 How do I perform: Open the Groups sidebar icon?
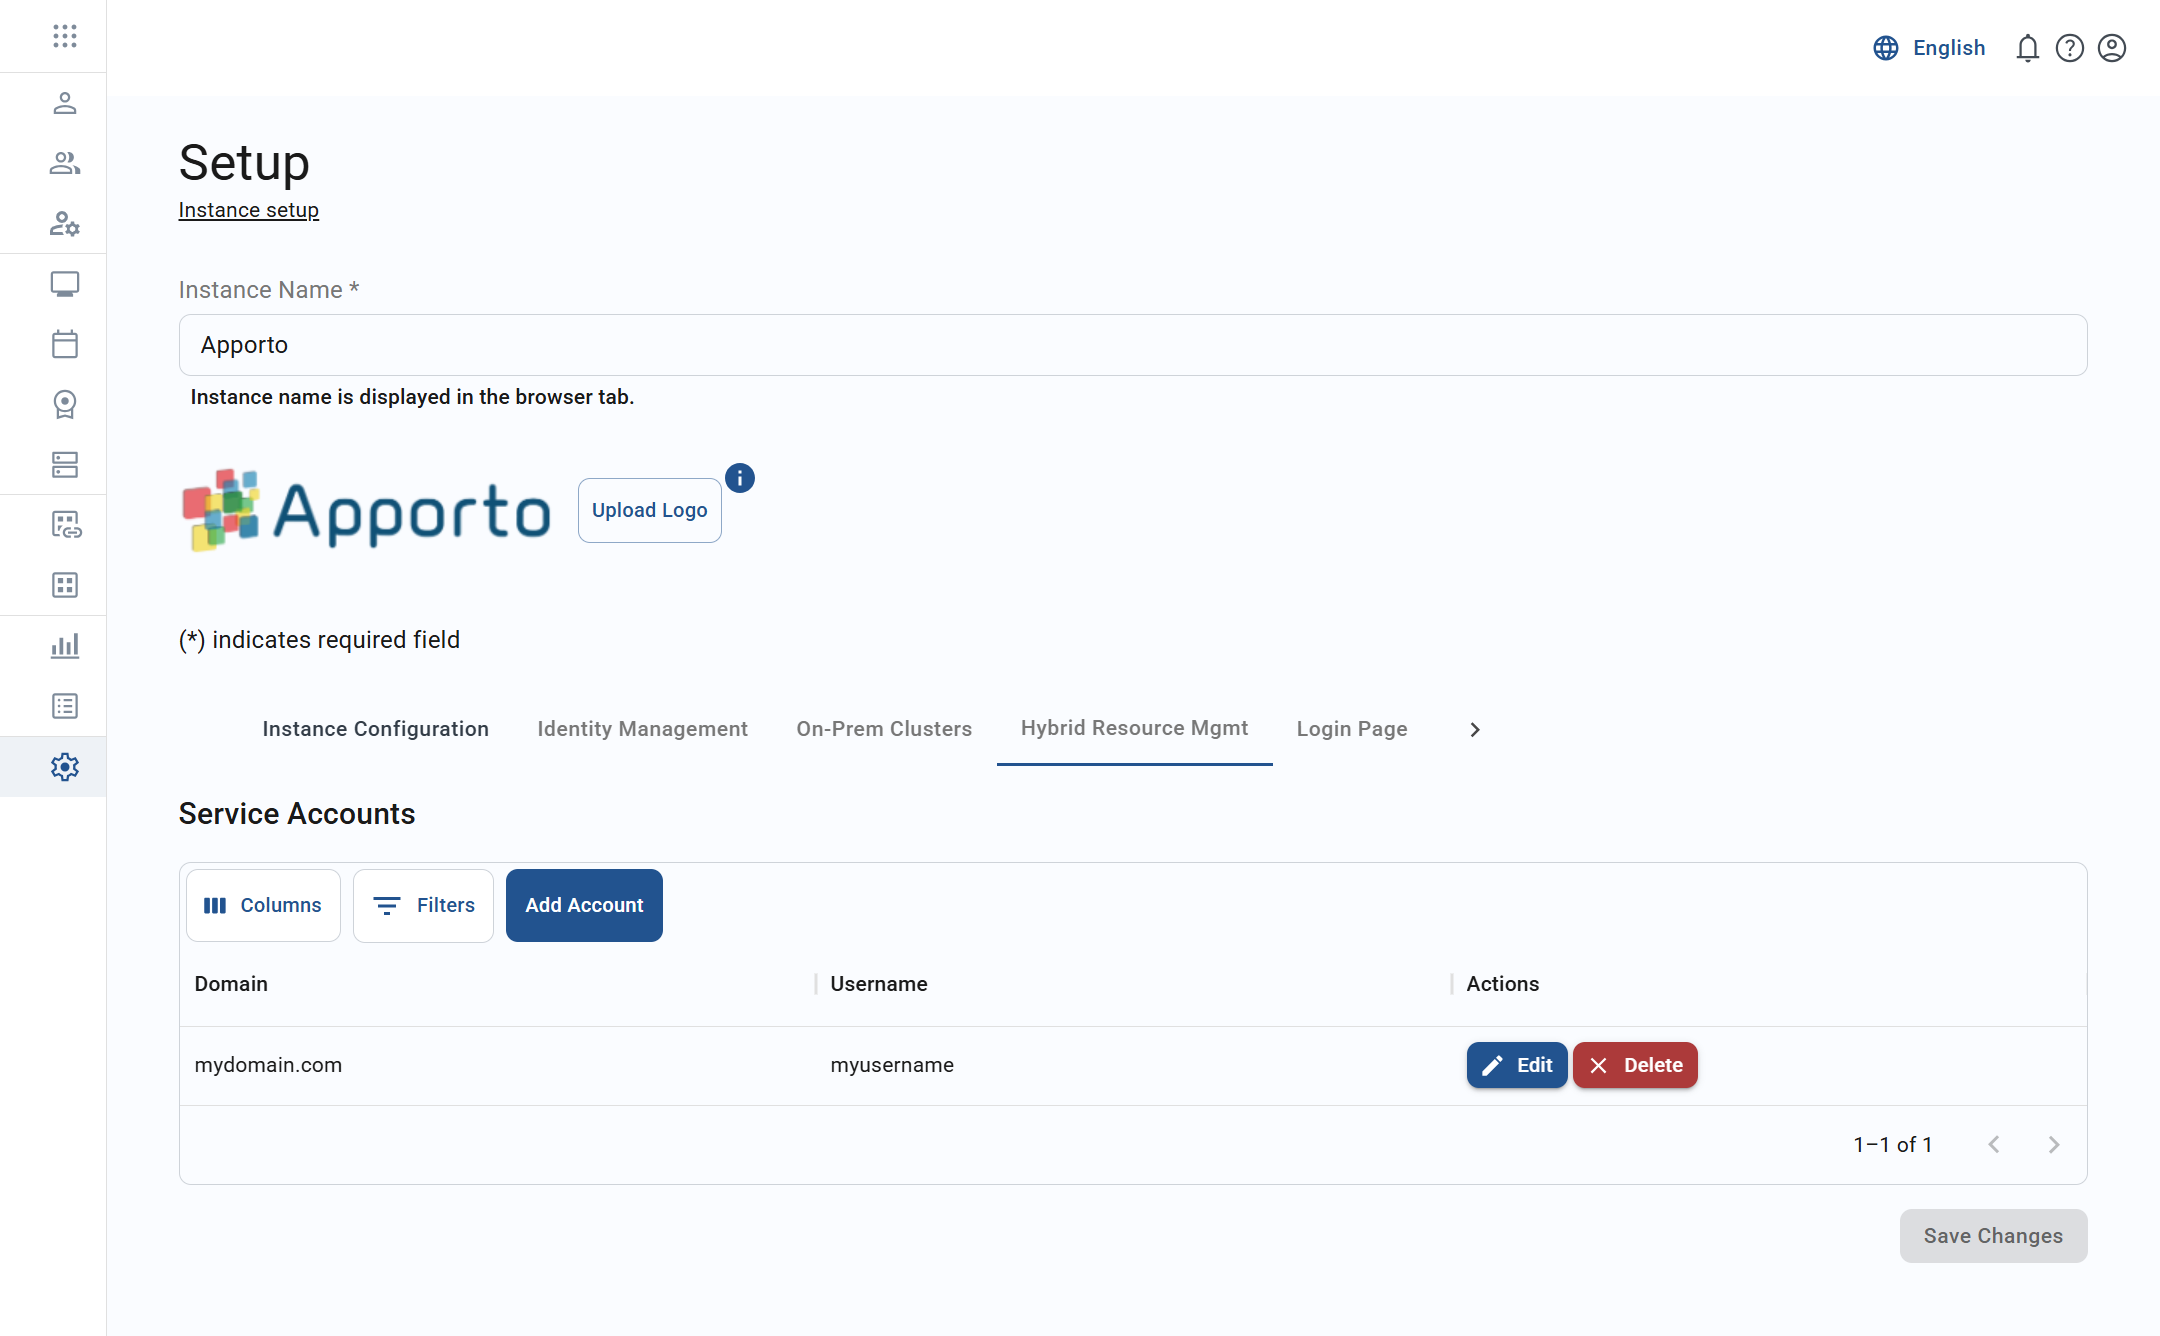(65, 163)
